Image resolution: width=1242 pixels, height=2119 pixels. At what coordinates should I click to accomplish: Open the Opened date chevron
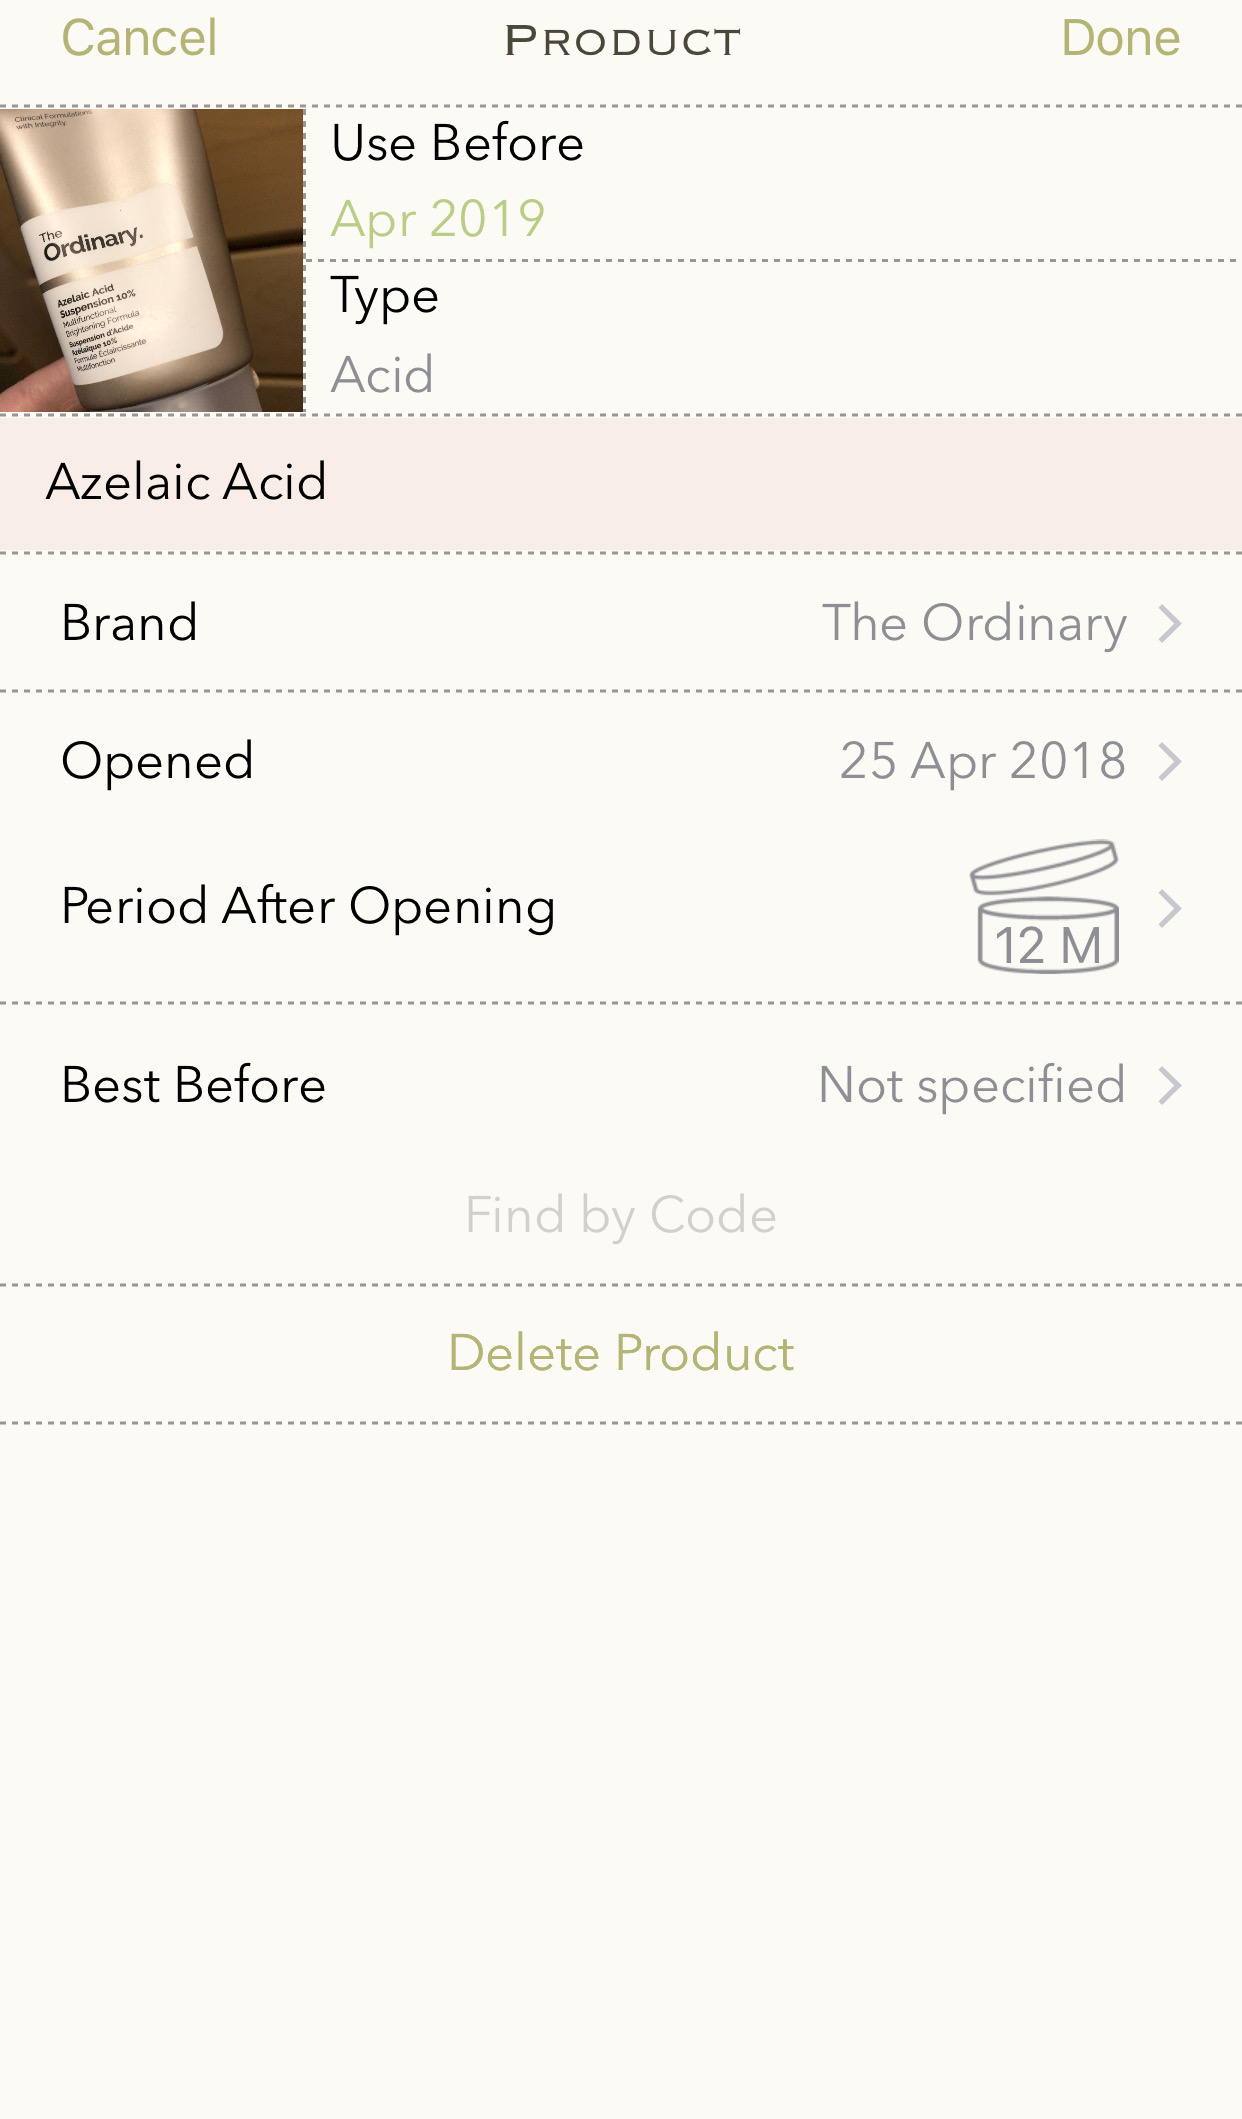click(1170, 762)
